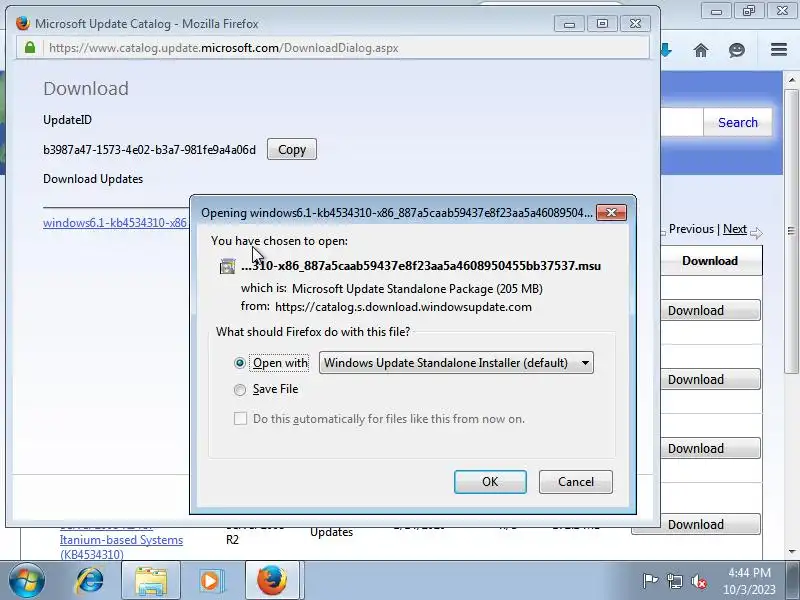800x600 pixels.
Task: Launch Internet Explorer from taskbar
Action: click(89, 581)
